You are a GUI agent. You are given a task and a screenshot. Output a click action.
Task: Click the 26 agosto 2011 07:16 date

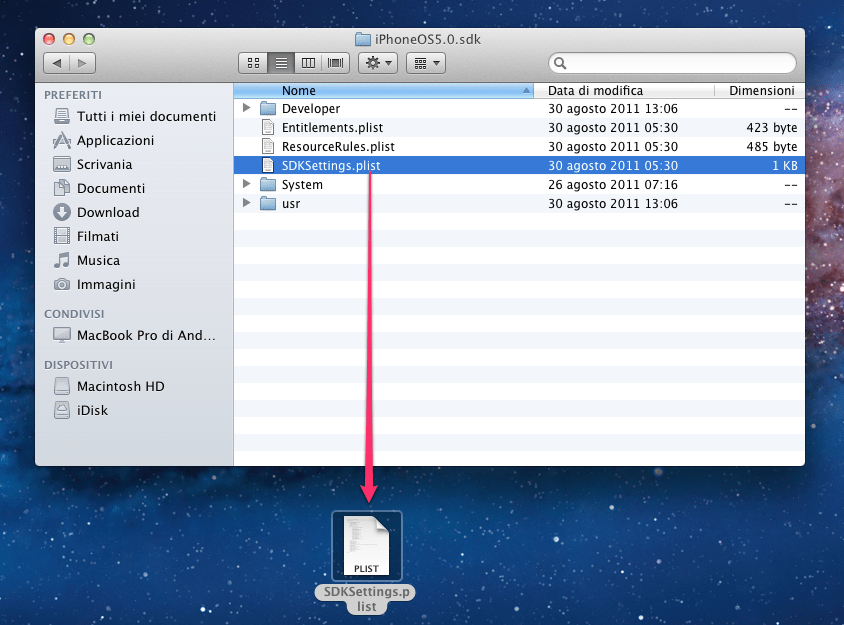coord(613,185)
